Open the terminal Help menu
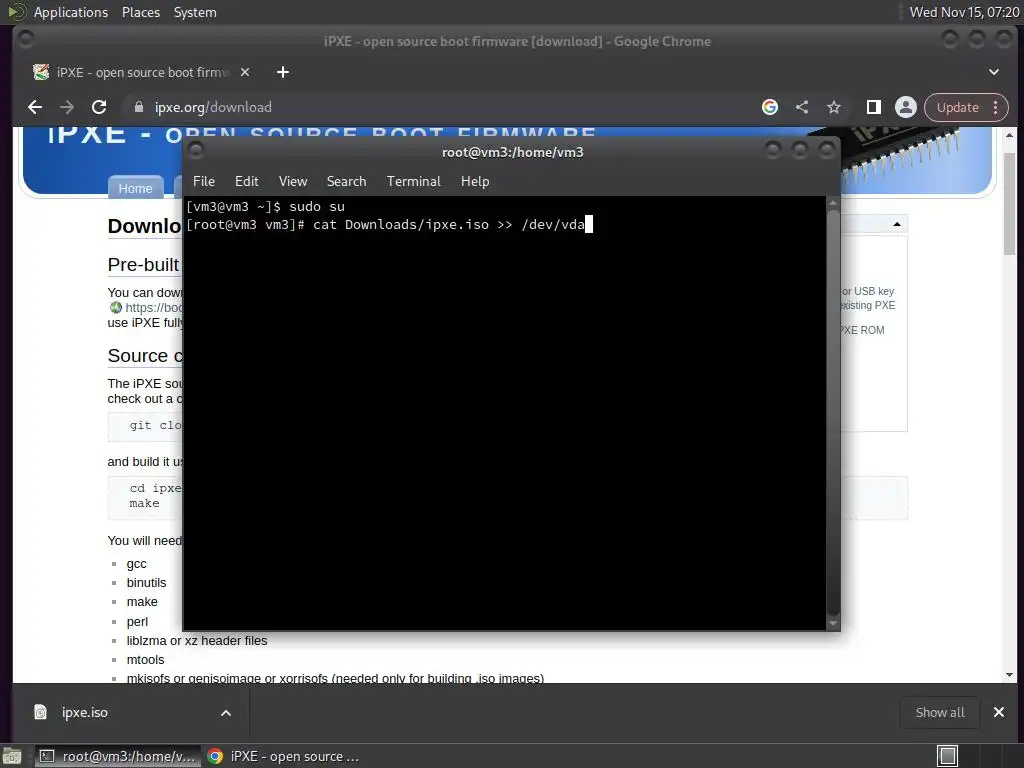1024x768 pixels. [x=475, y=182]
